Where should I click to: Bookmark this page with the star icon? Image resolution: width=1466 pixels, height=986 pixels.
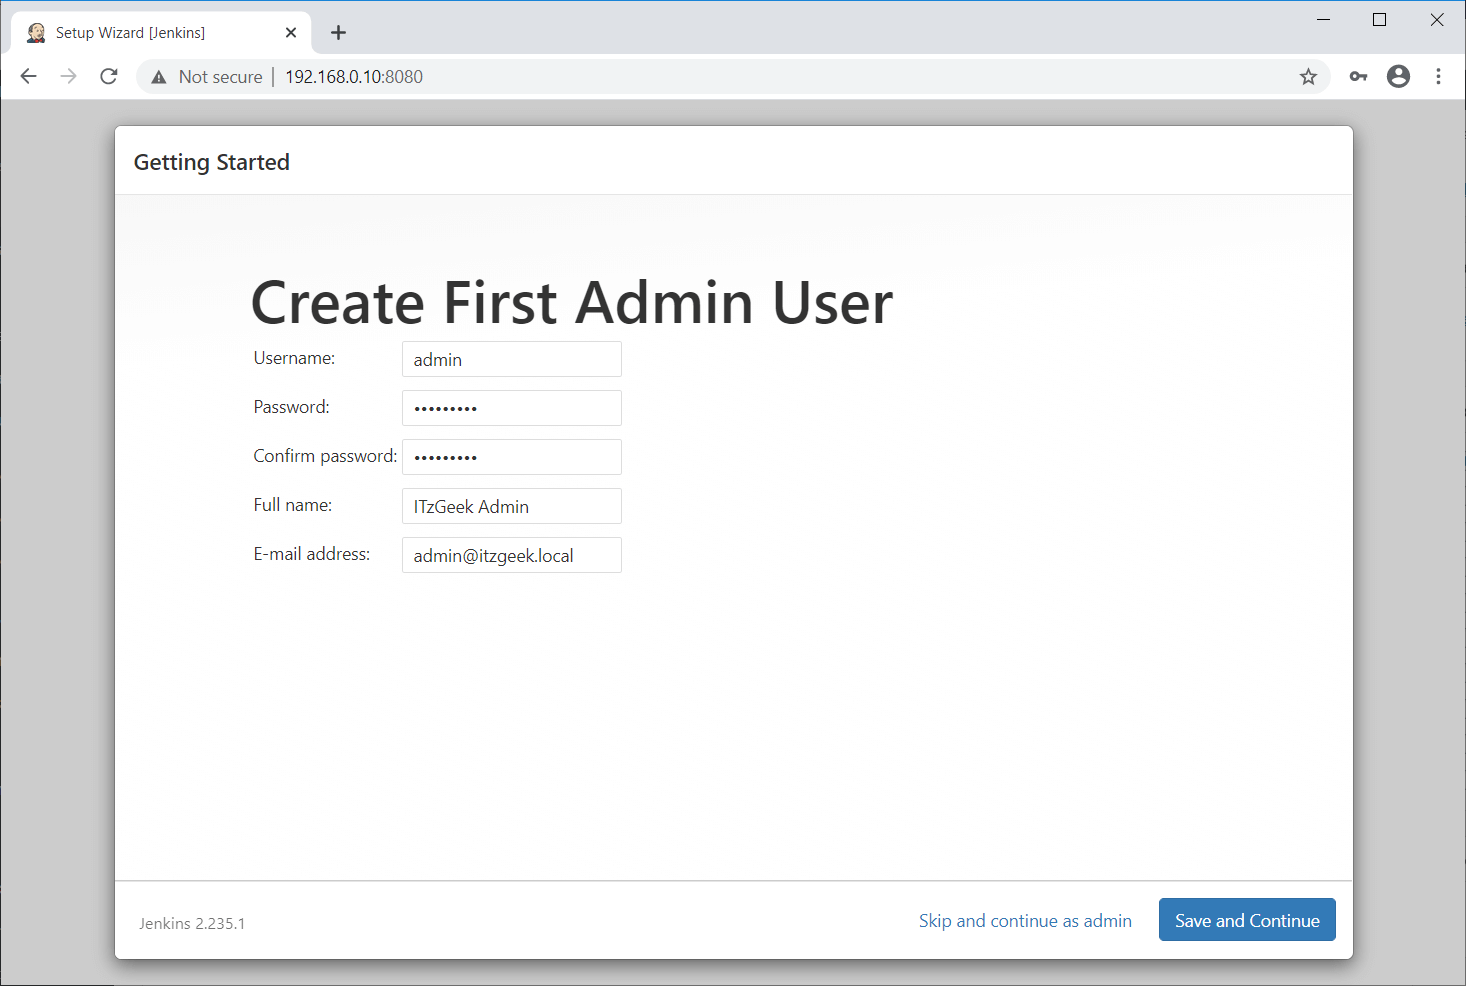click(1308, 77)
